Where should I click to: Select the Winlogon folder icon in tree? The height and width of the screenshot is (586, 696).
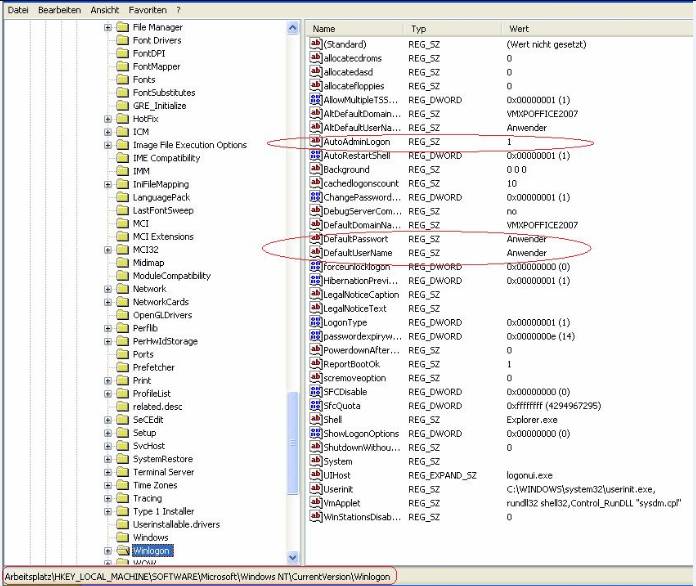(123, 550)
